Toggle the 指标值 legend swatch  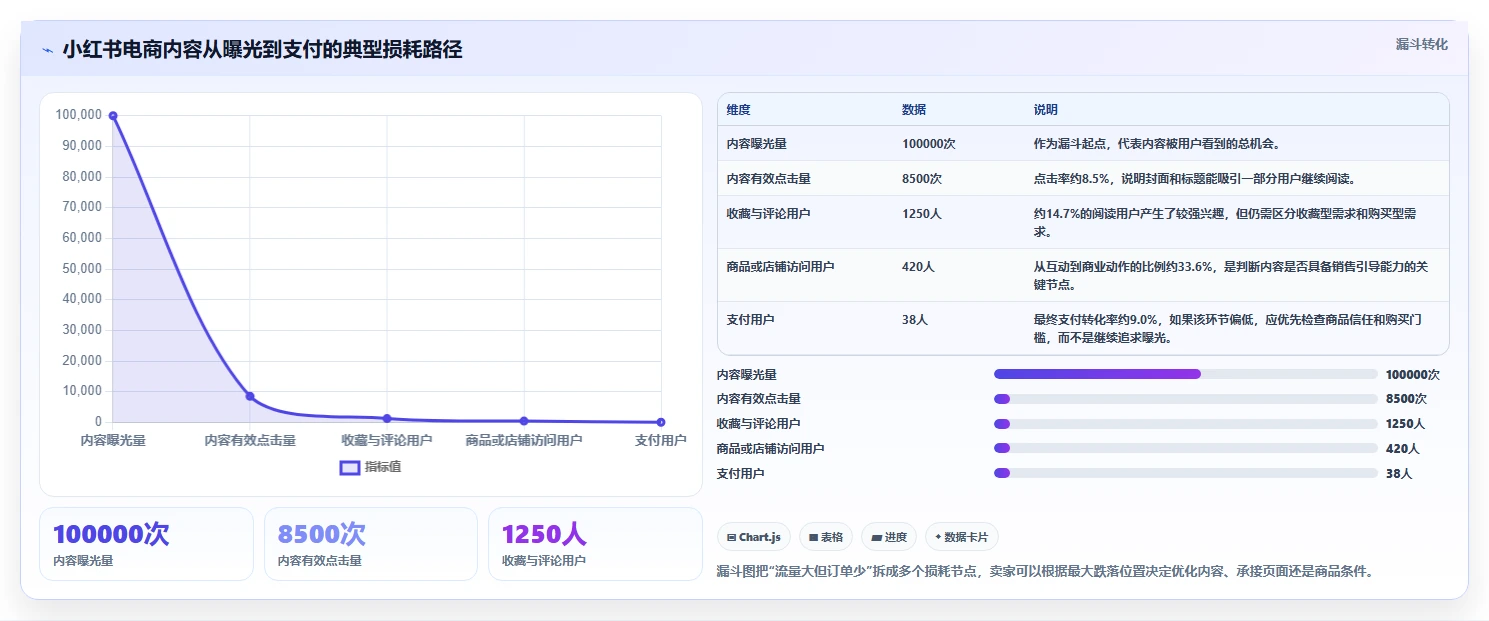click(350, 467)
